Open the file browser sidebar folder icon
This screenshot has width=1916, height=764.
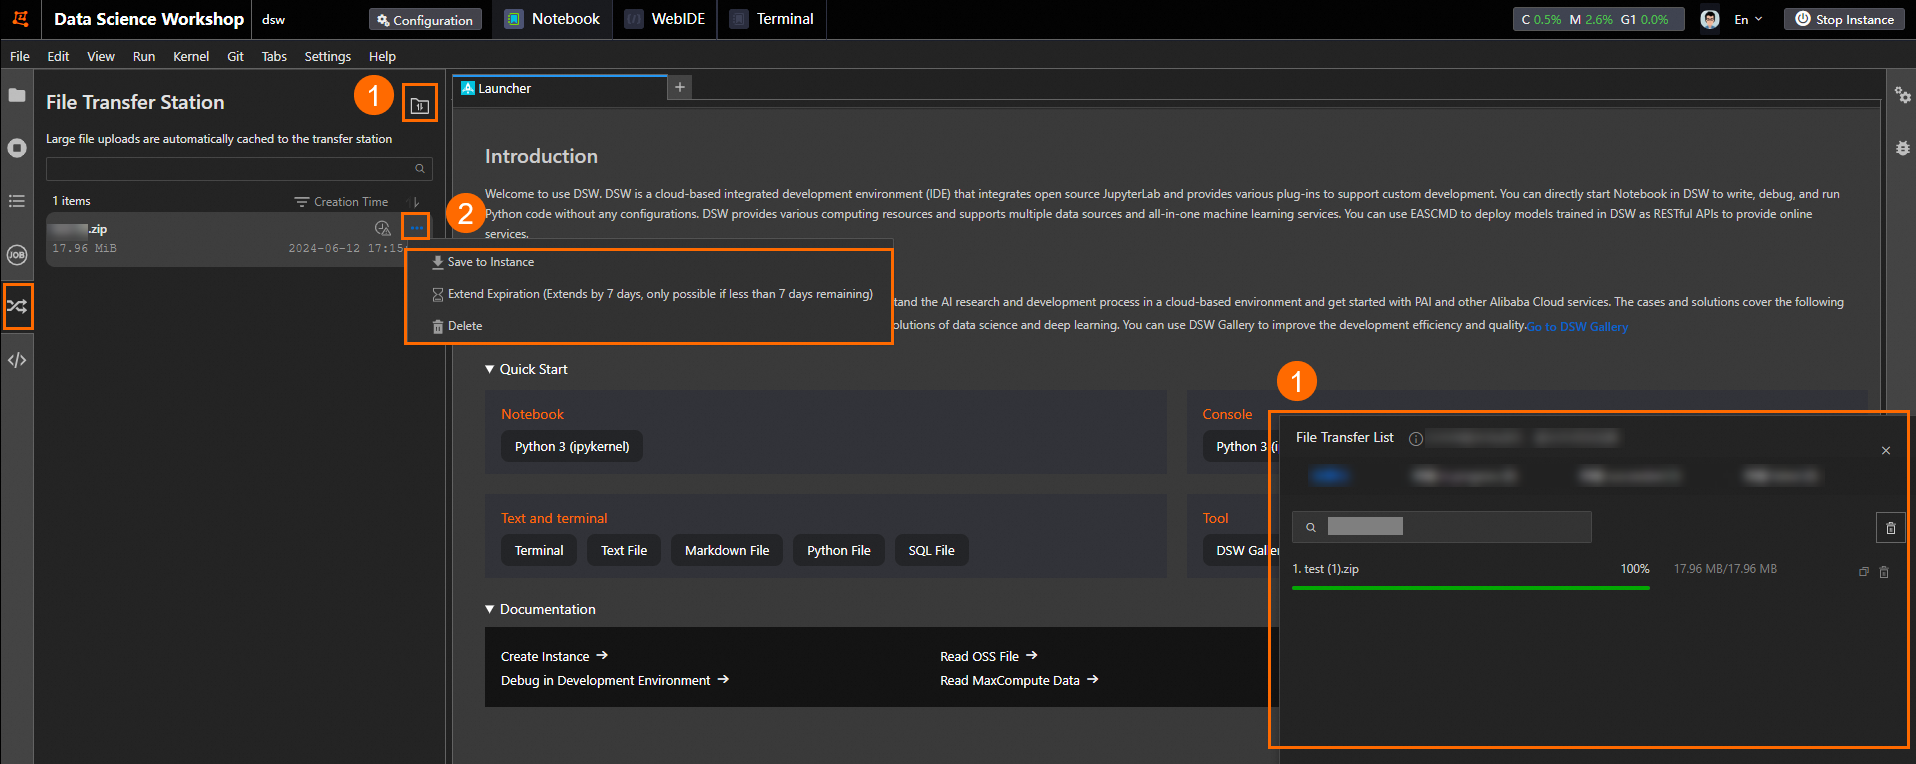tap(17, 95)
